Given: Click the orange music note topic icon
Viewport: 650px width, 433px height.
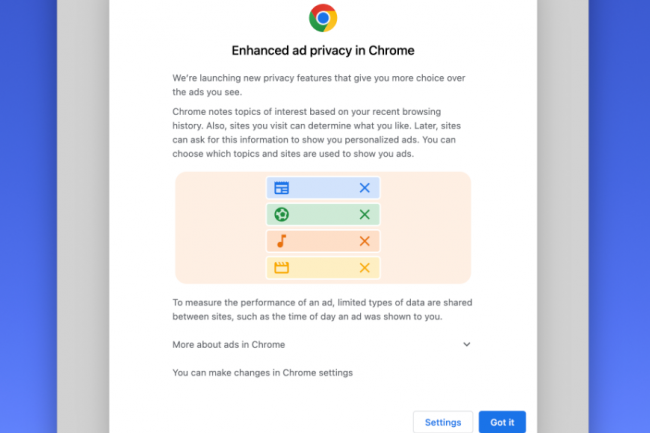Looking at the screenshot, I should 281,241.
